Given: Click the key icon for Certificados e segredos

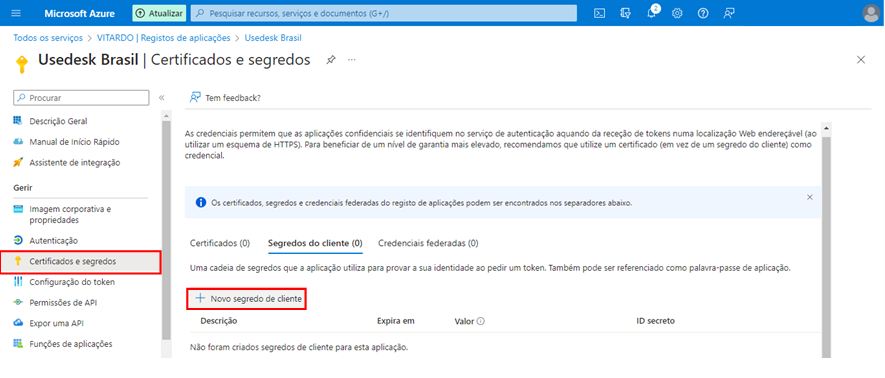Looking at the screenshot, I should 18,261.
